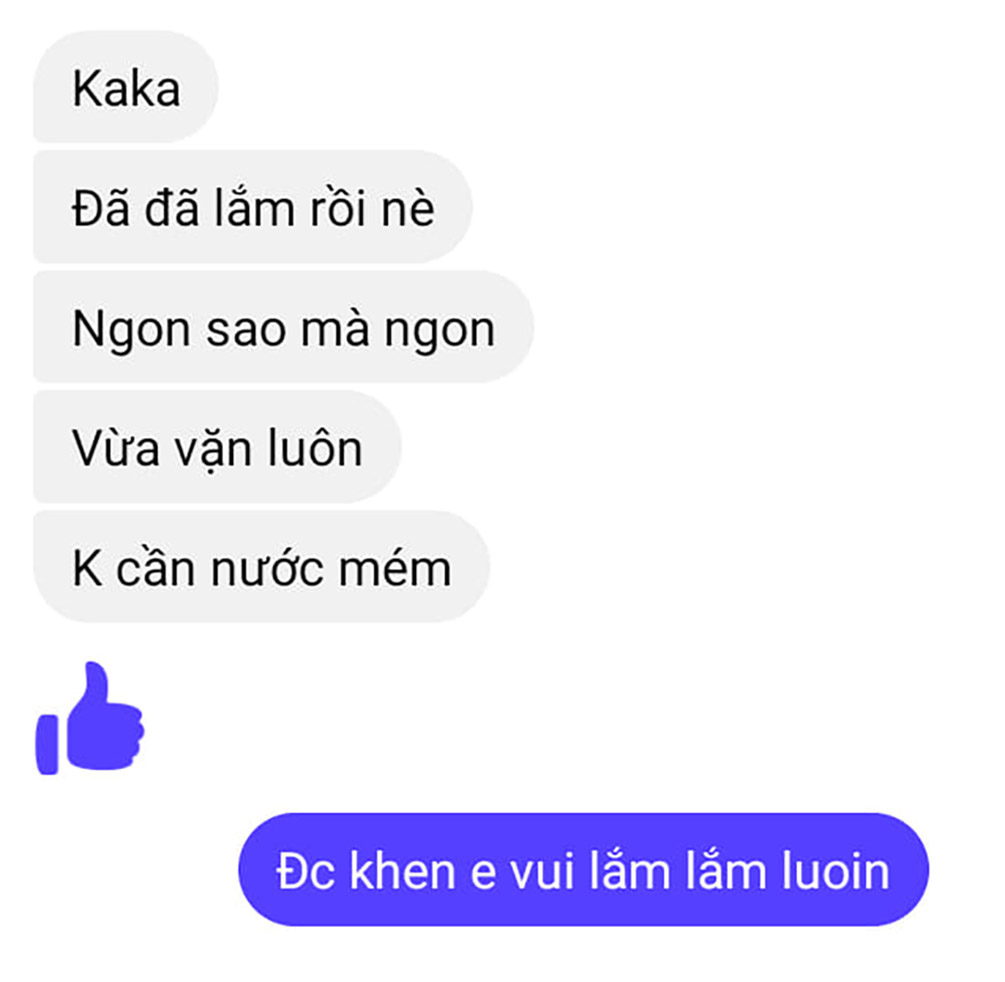
Task: Click the word 'luôn' in the gray bubble
Action: pos(315,448)
